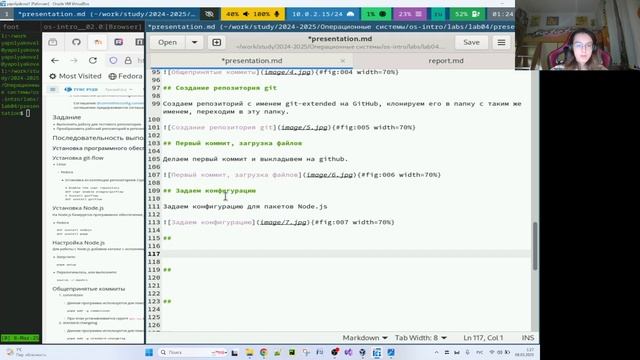Click Установка Node.js heading on page
This screenshot has height=360, width=640.
[78, 208]
